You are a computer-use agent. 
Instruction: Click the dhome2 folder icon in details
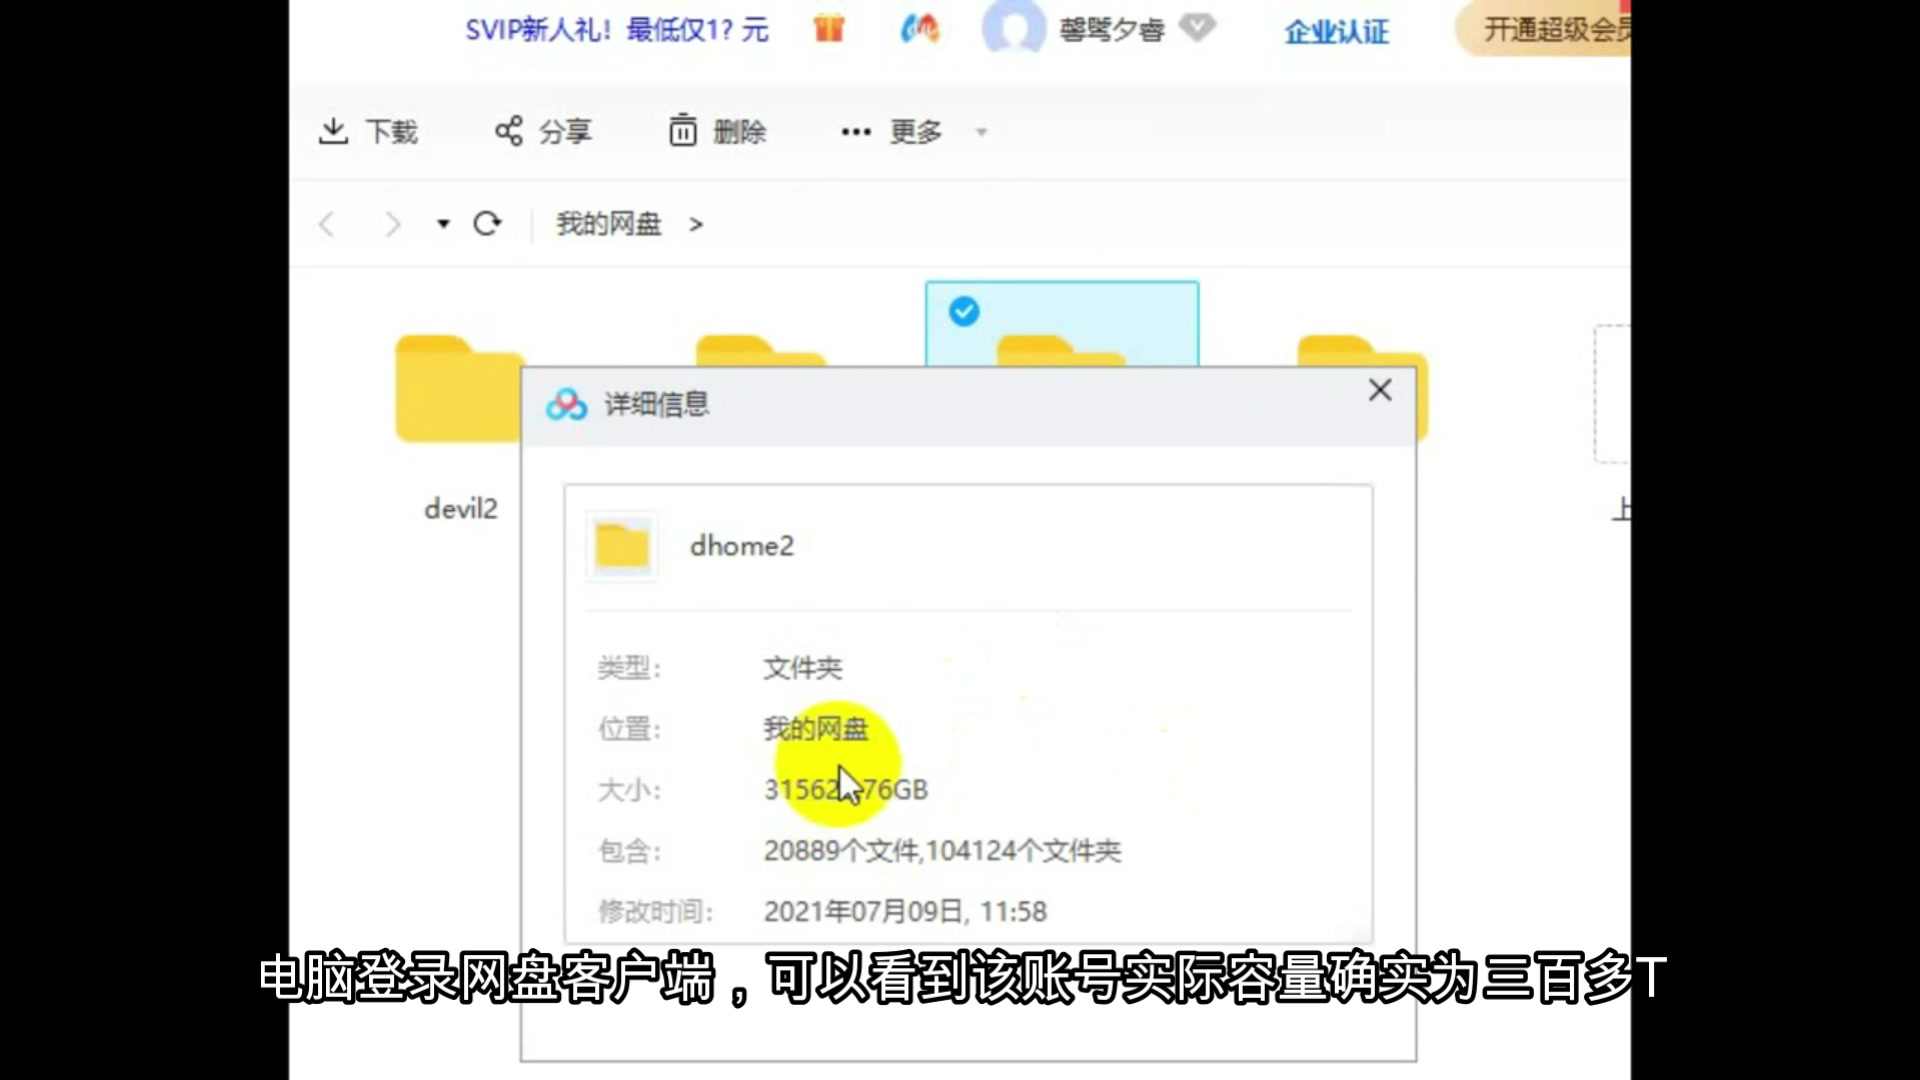click(622, 546)
